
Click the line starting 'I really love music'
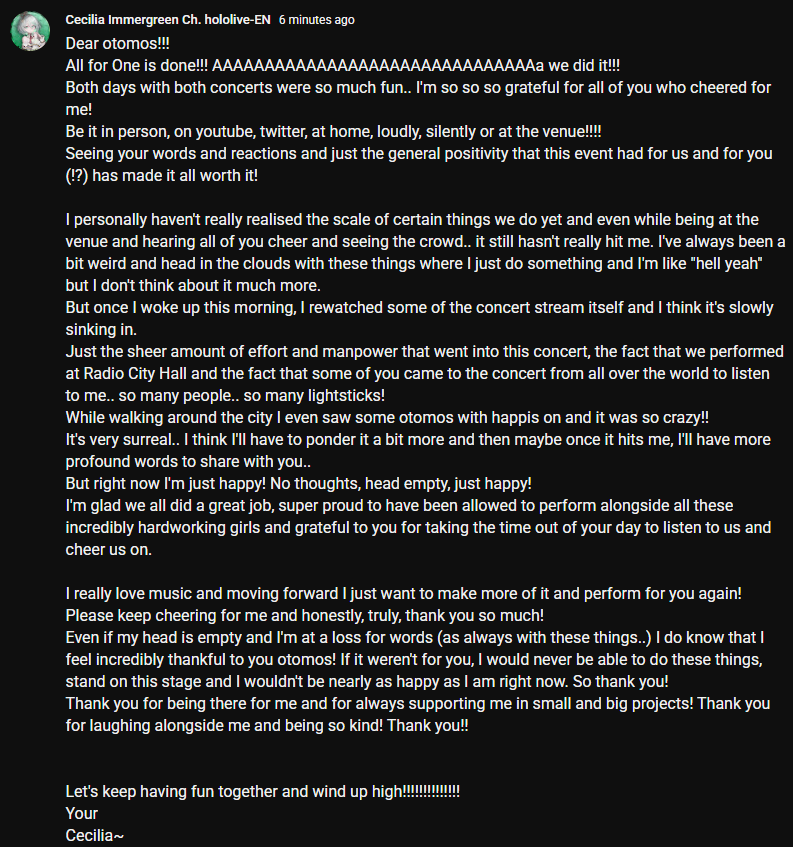(404, 594)
